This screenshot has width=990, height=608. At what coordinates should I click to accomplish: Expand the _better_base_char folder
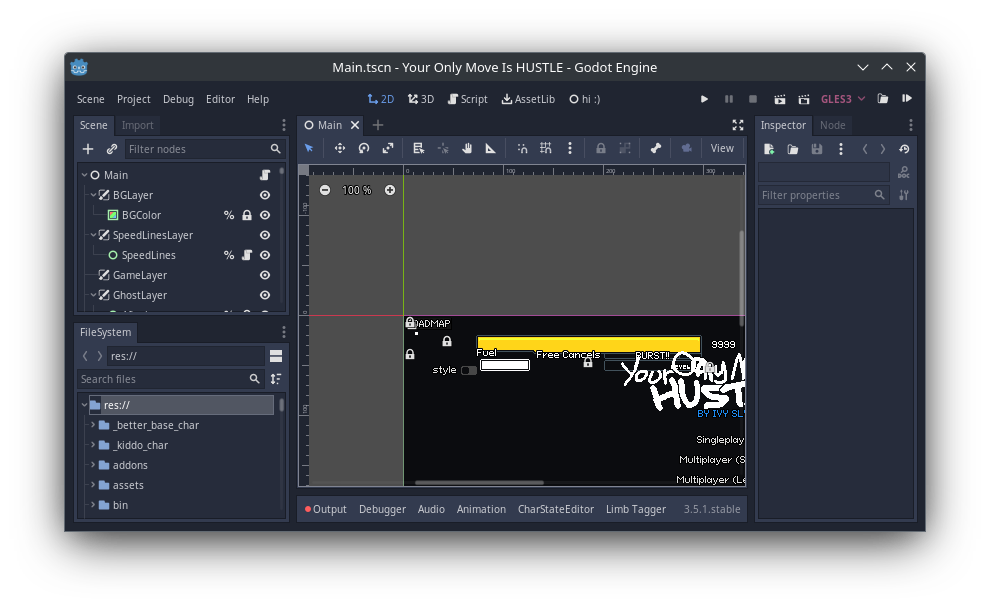(93, 425)
